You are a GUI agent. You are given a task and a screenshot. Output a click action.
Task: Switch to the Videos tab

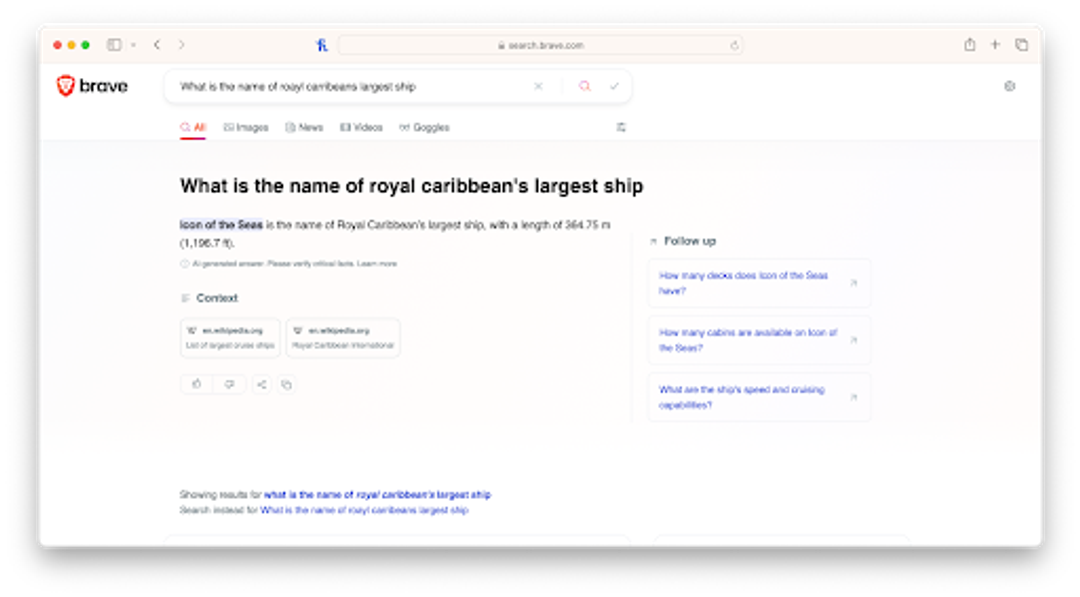pos(361,127)
